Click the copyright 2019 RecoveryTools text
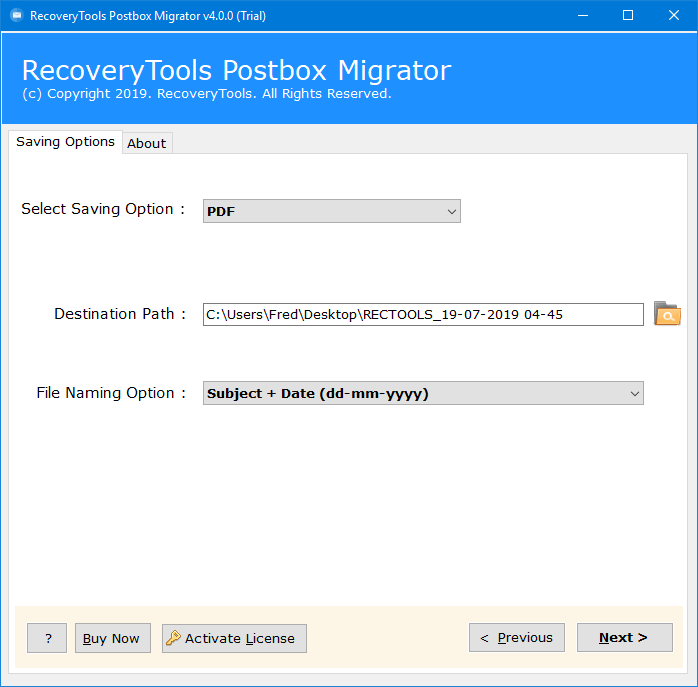698x687 pixels. 207,93
